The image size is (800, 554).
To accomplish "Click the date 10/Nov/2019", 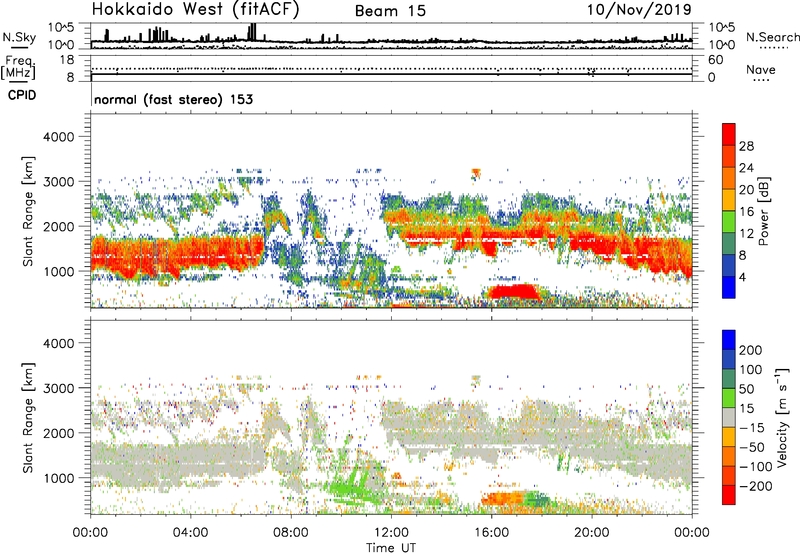I will [639, 9].
